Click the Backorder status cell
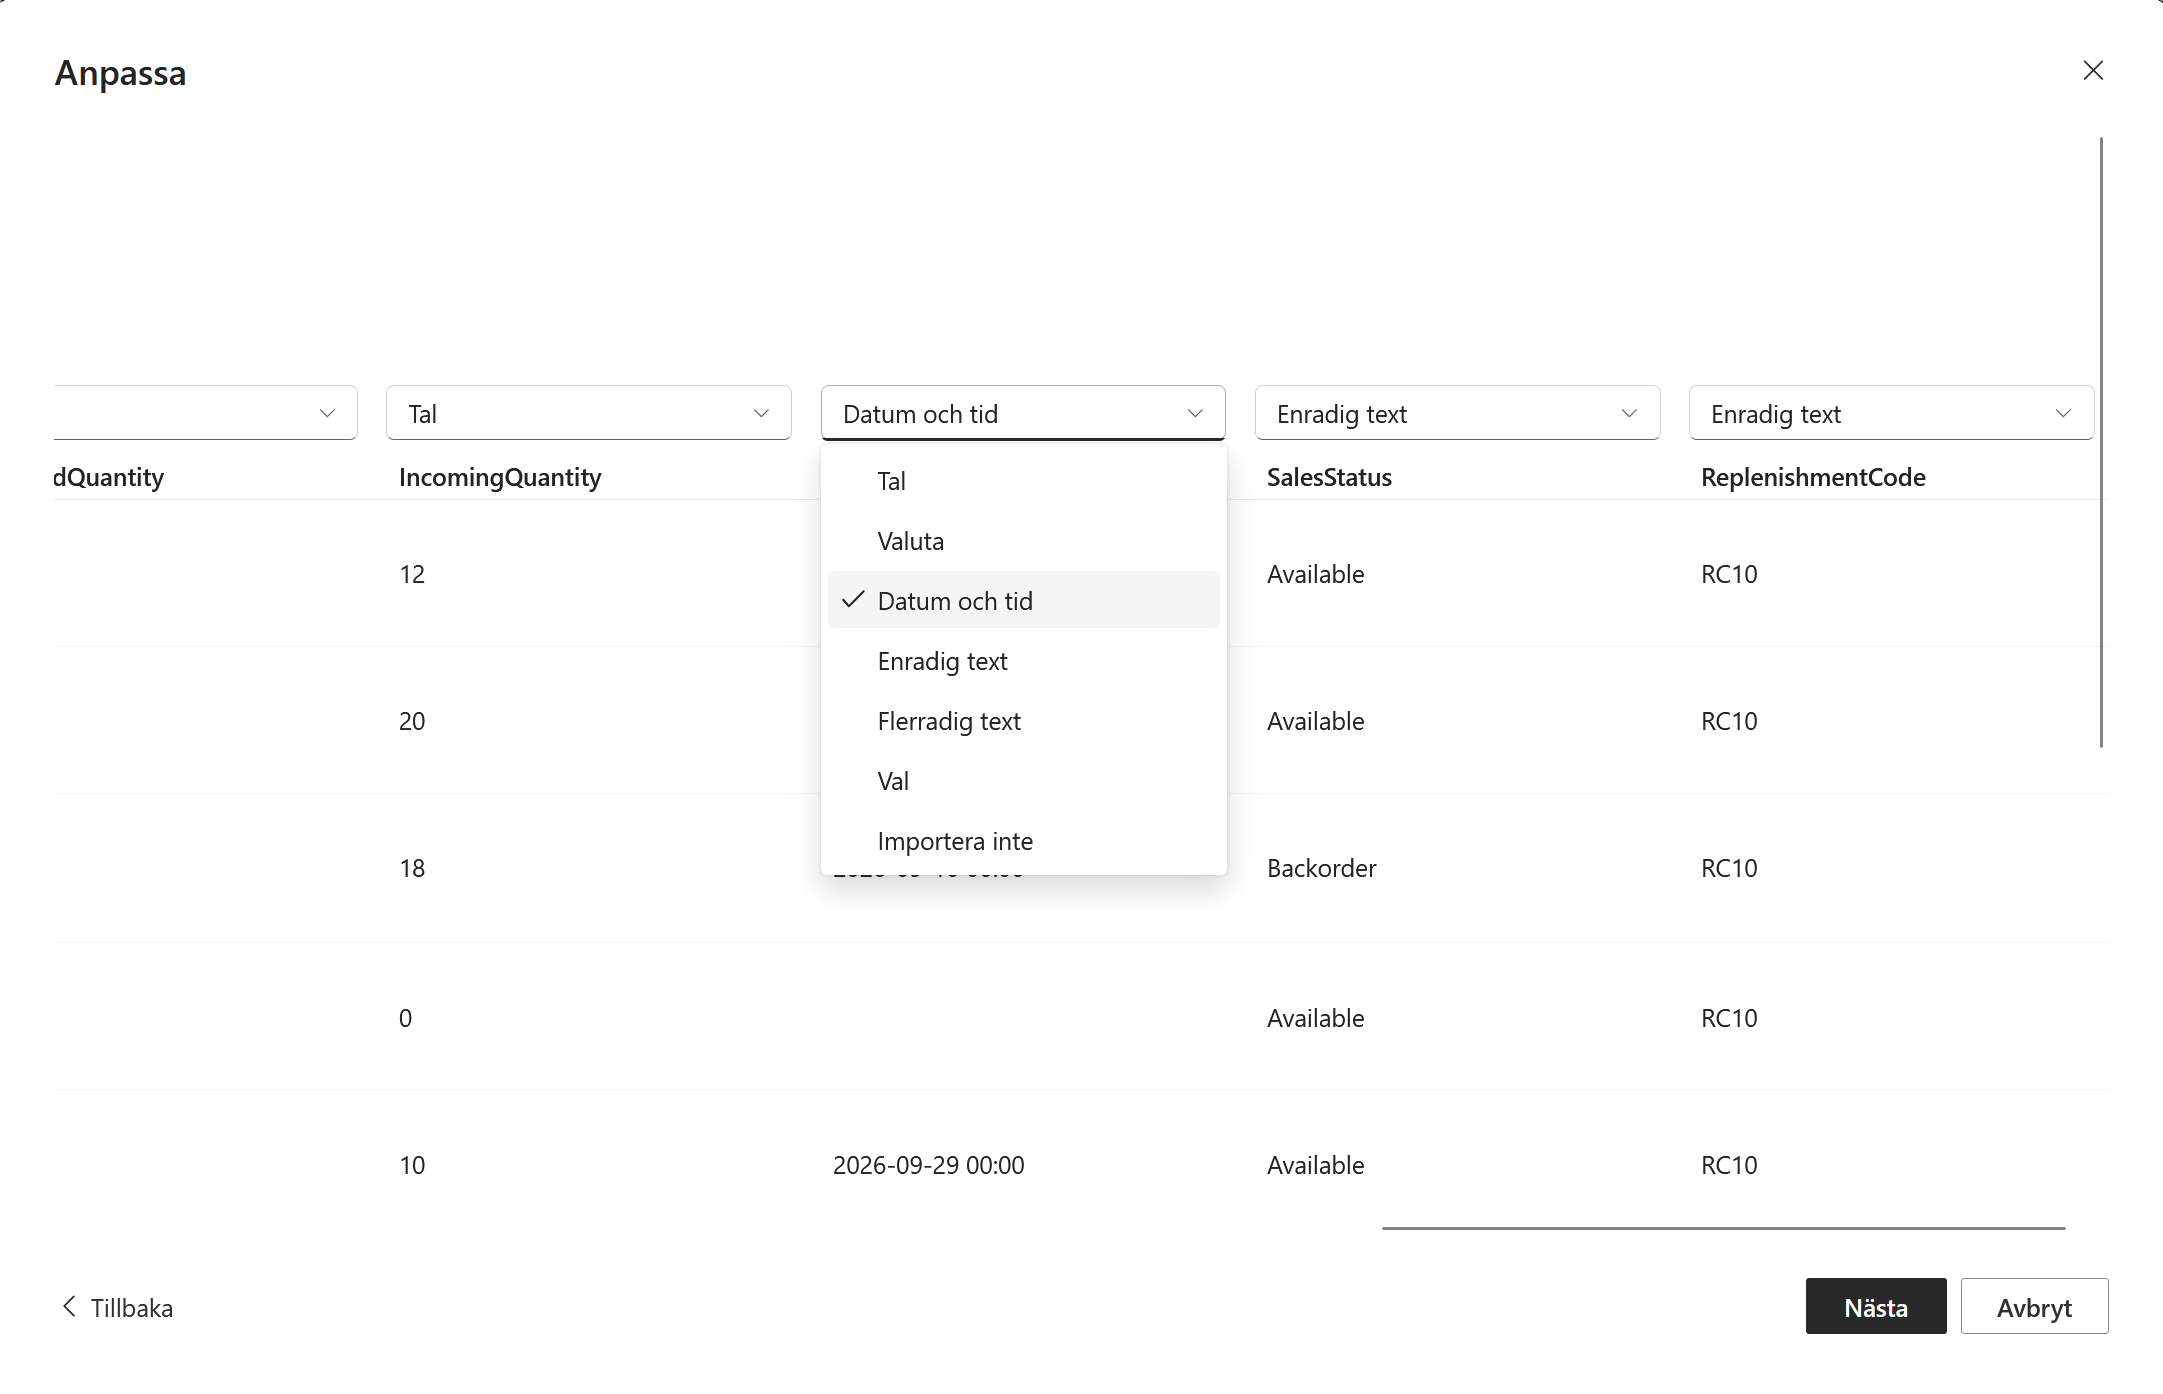The width and height of the screenshot is (2163, 1394). (x=1321, y=868)
